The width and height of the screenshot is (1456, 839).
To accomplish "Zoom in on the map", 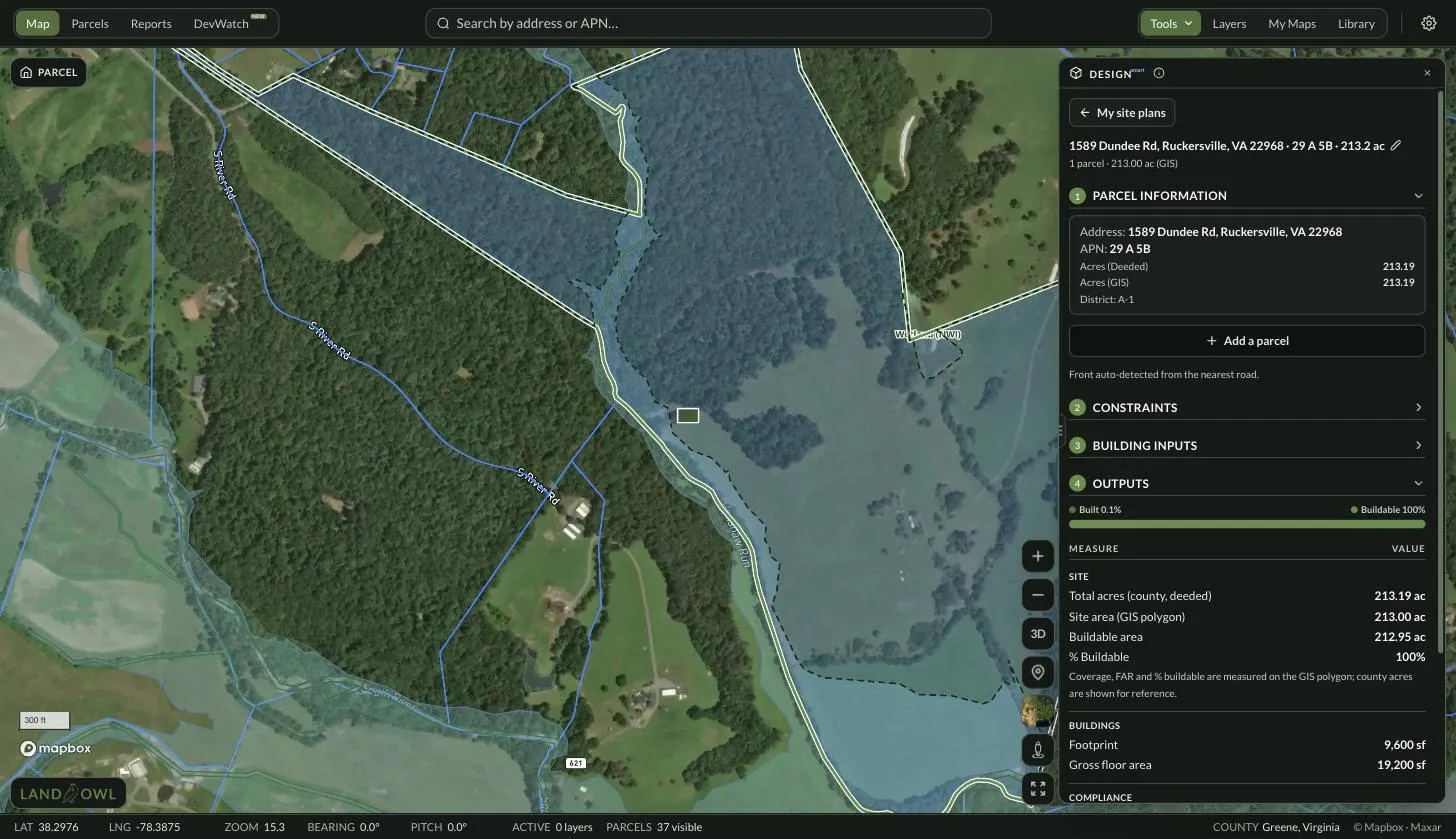I will [1038, 557].
